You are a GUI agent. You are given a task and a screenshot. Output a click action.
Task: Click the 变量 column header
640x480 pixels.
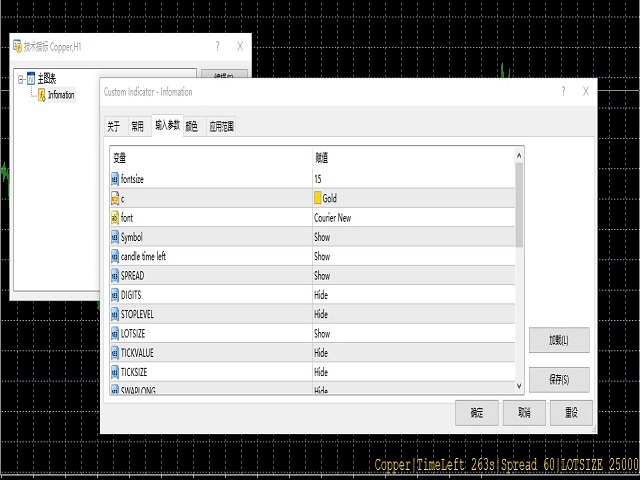click(x=211, y=158)
